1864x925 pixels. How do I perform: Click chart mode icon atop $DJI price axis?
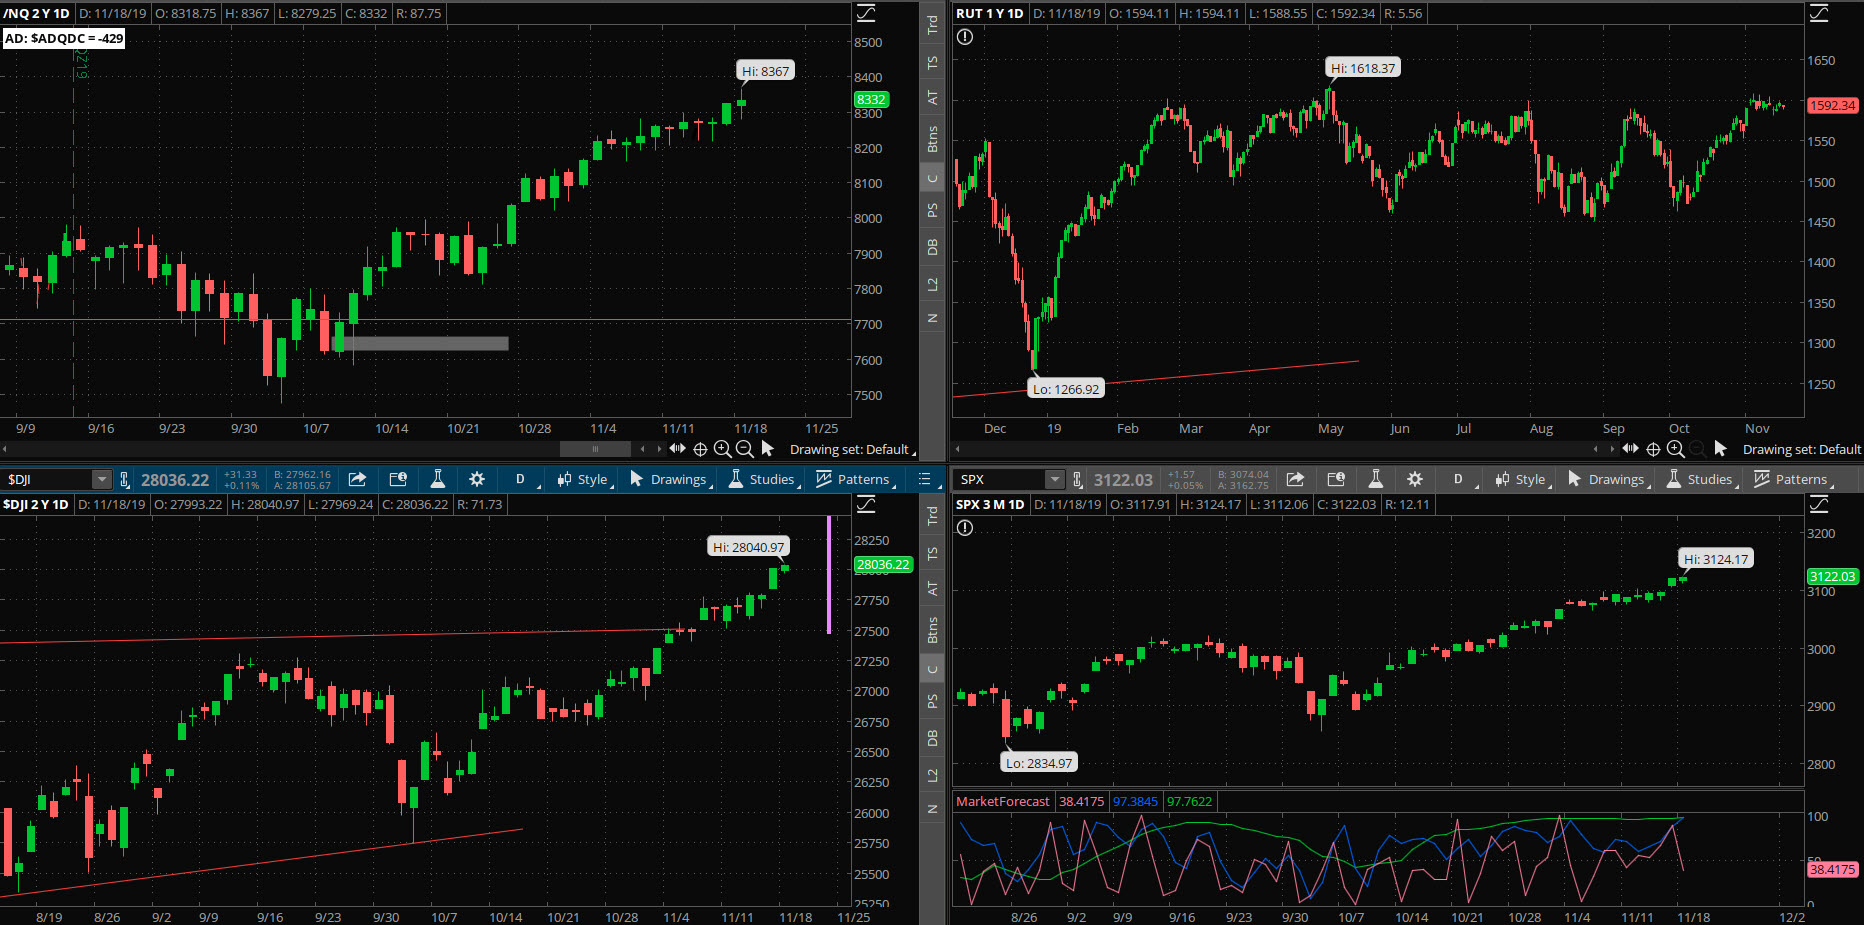pos(866,504)
